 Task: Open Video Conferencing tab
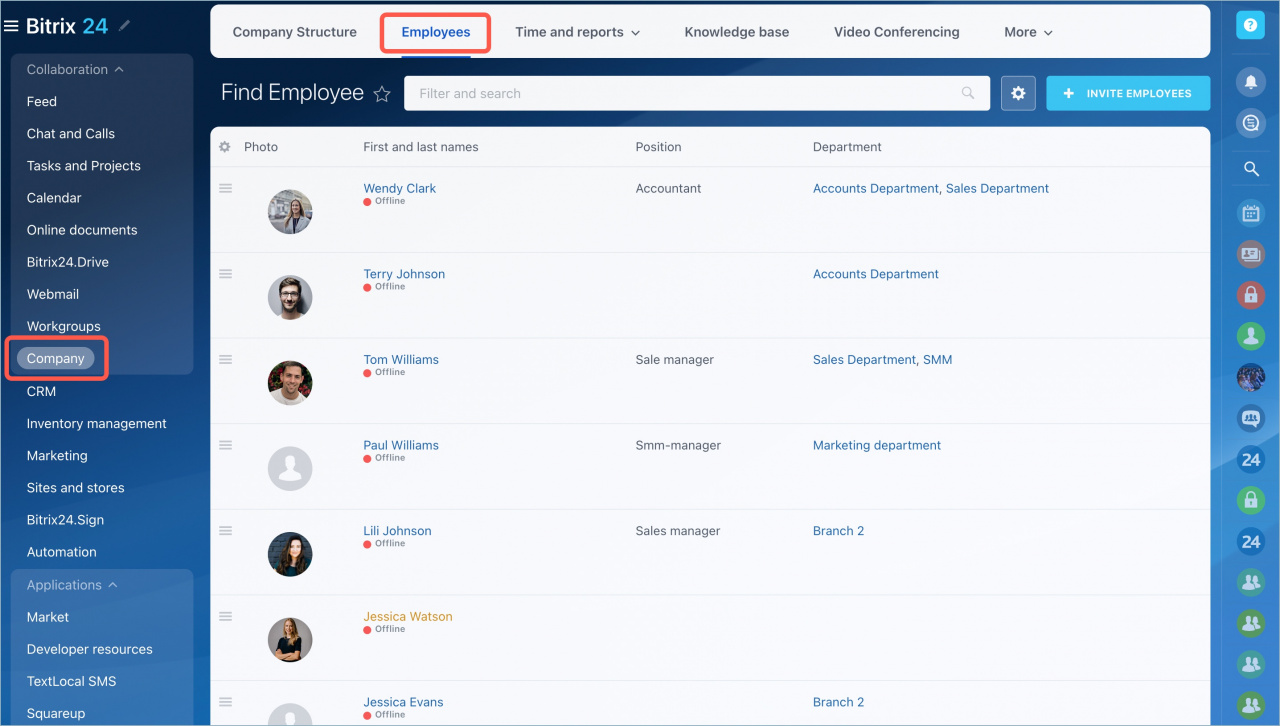pos(897,32)
